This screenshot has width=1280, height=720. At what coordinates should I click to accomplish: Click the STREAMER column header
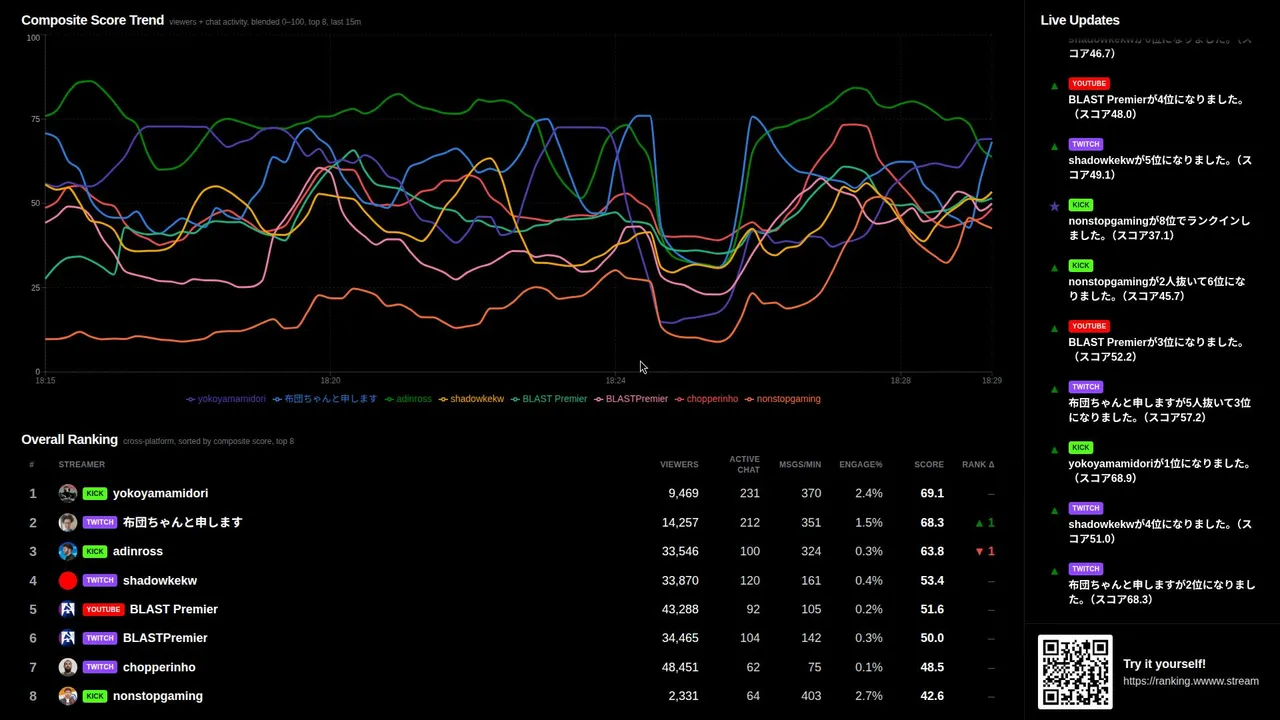point(82,464)
